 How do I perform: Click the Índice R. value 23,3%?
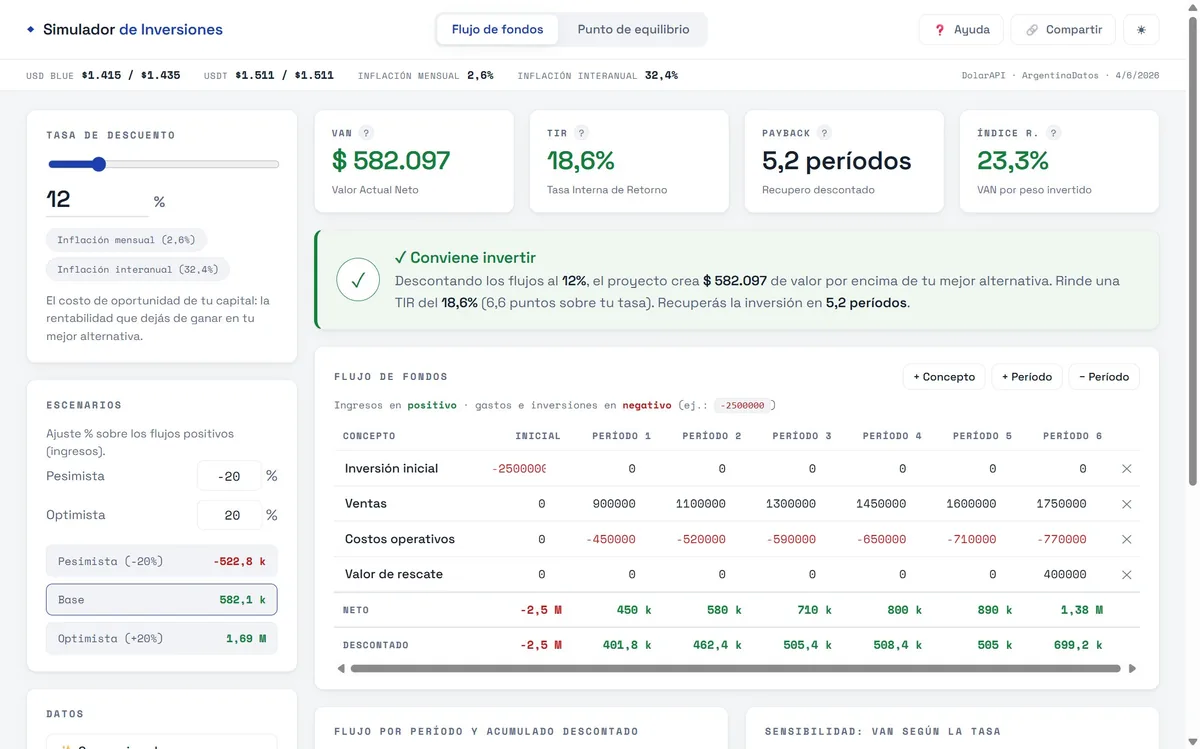coord(1013,160)
